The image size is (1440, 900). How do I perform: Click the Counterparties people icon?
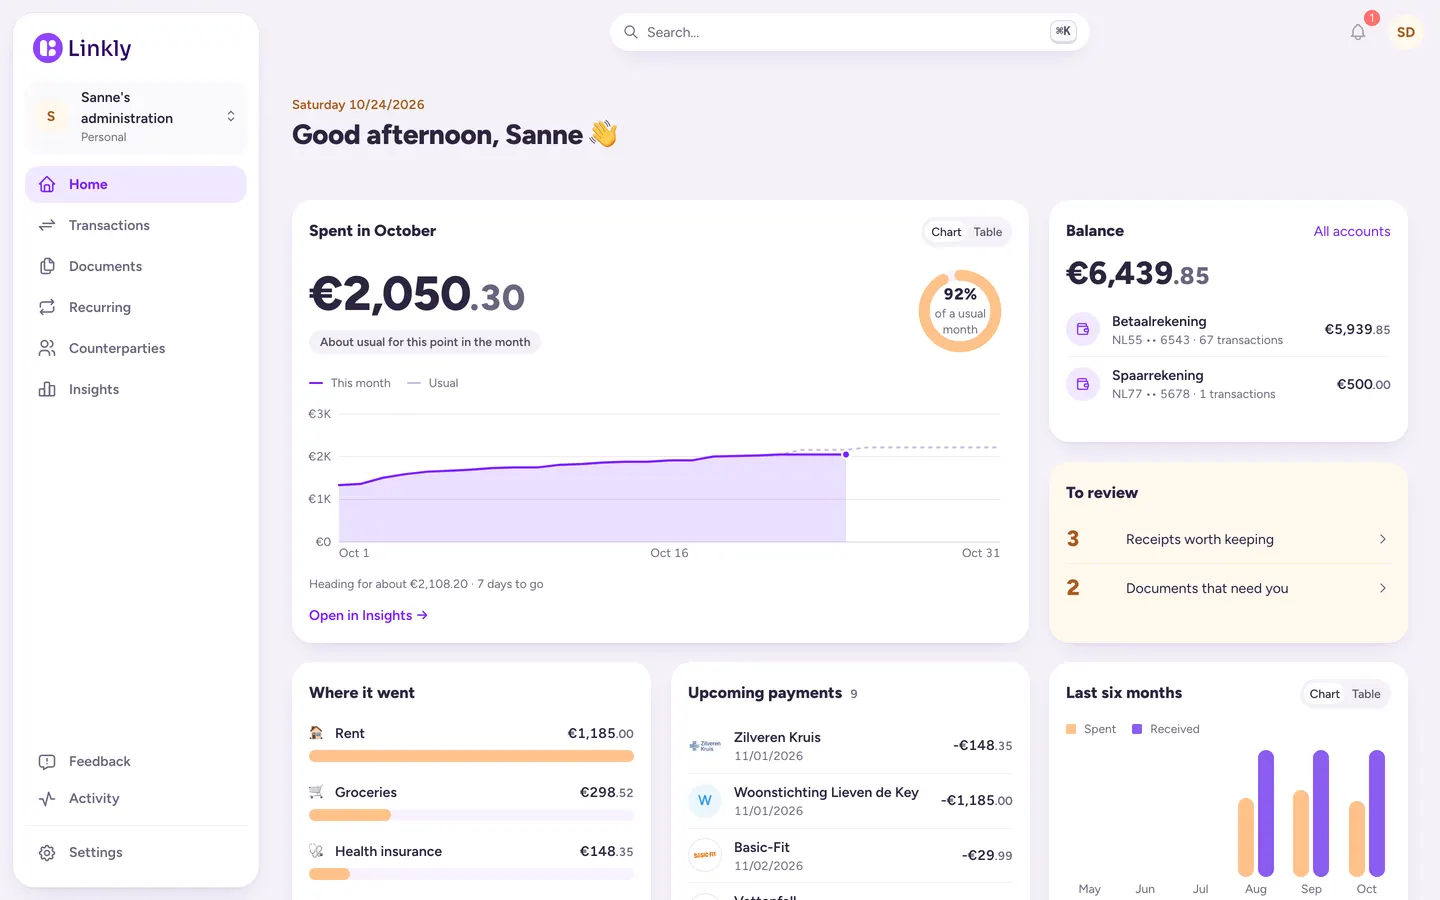click(47, 348)
